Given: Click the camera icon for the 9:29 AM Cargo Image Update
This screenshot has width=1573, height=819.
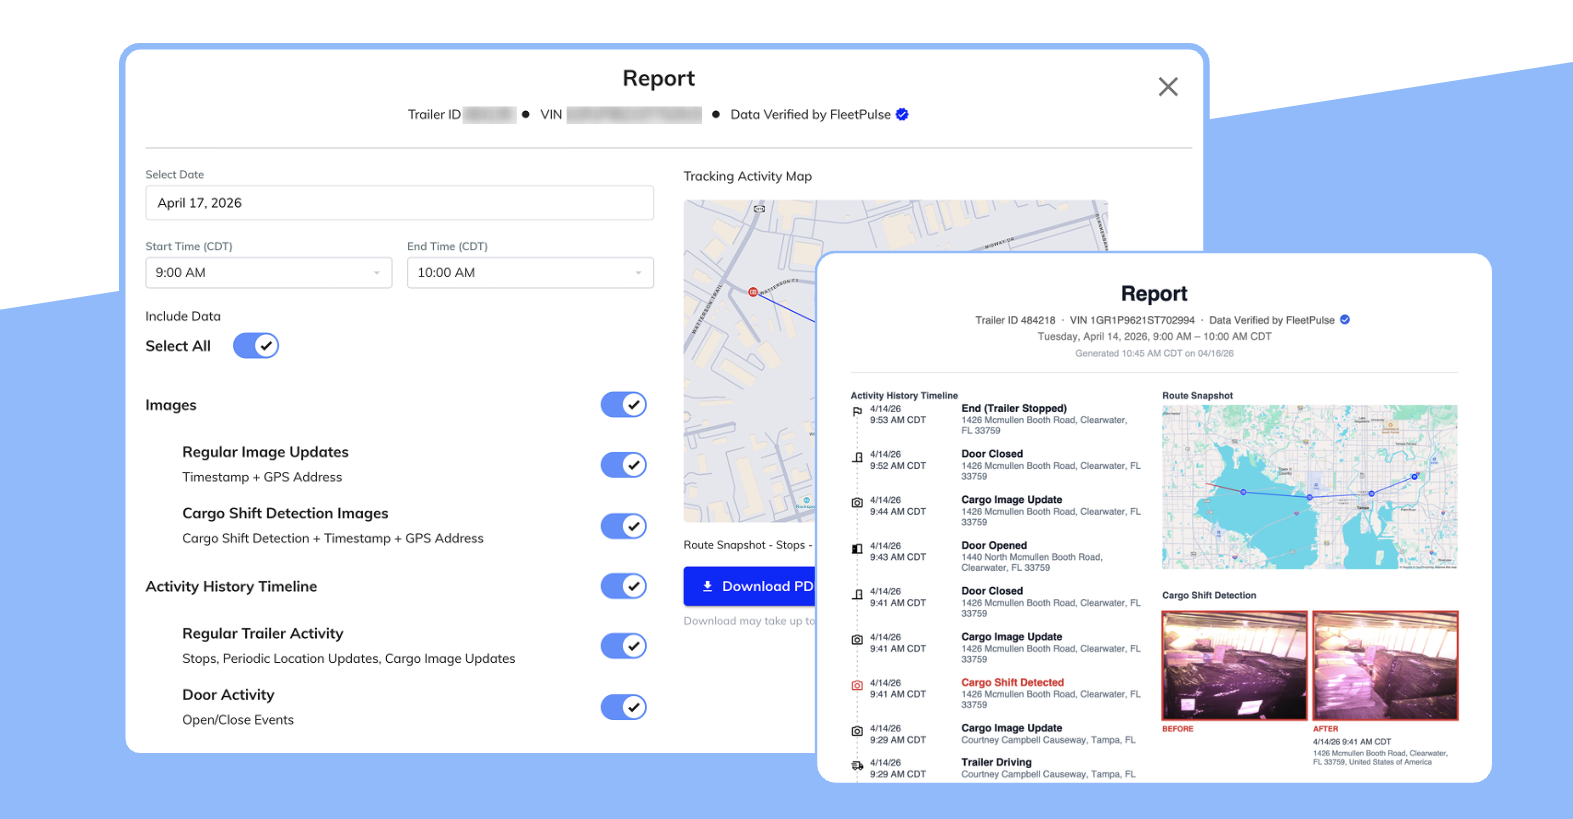Looking at the screenshot, I should [857, 732].
